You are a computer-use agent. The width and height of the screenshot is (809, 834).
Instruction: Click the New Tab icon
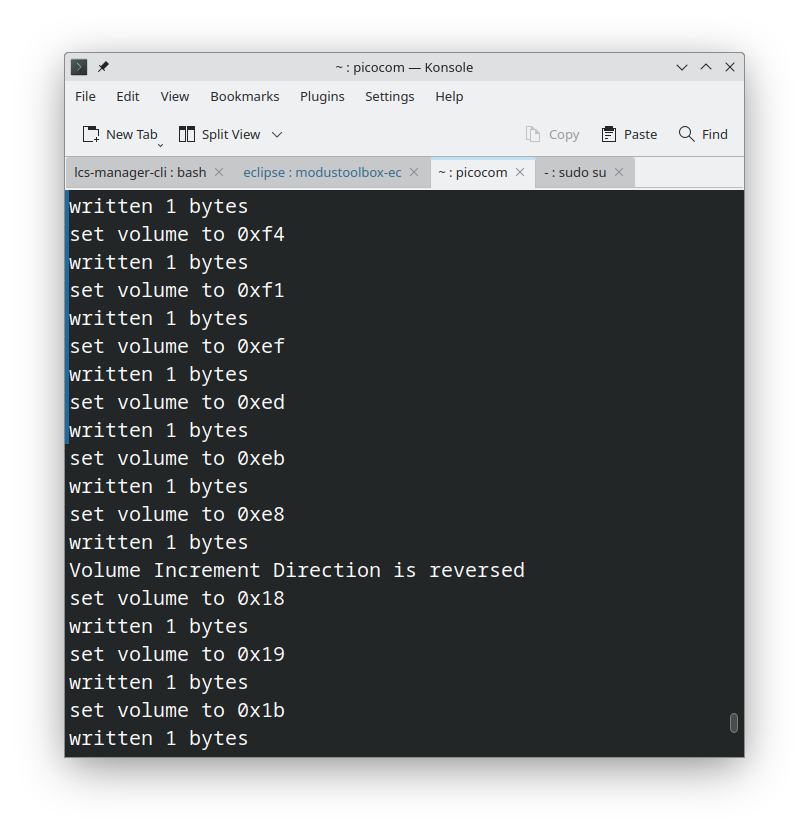point(91,134)
